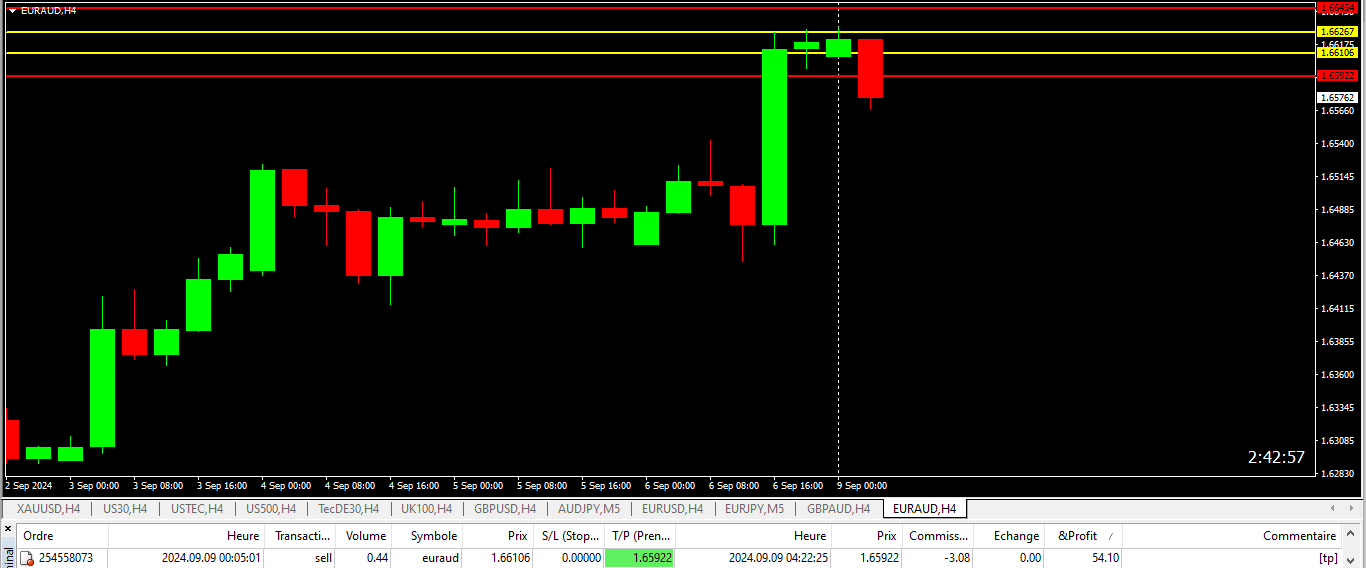Click the 1.66267 yellow price label
The image size is (1366, 568).
pos(1337,32)
